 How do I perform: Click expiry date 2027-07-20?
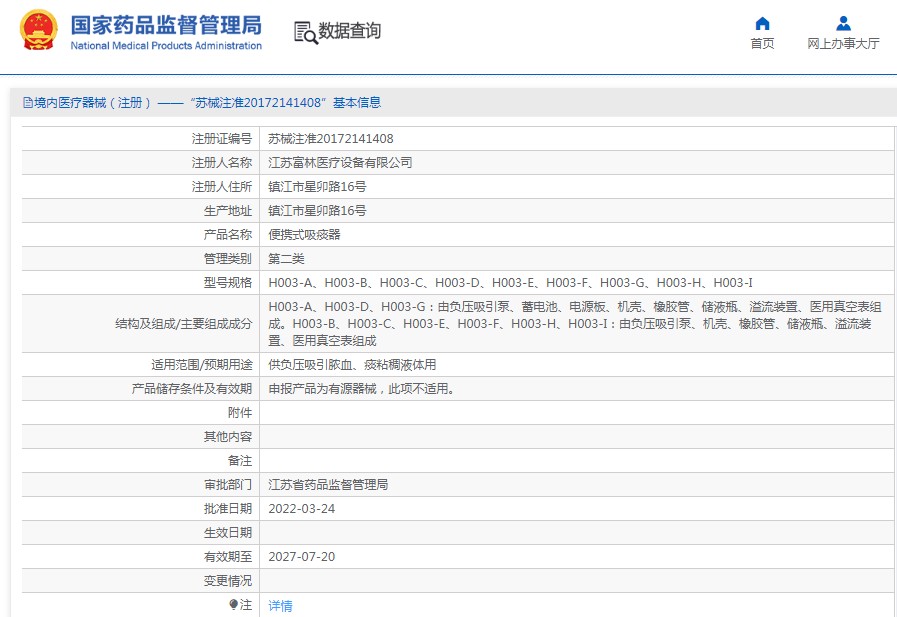coord(301,557)
